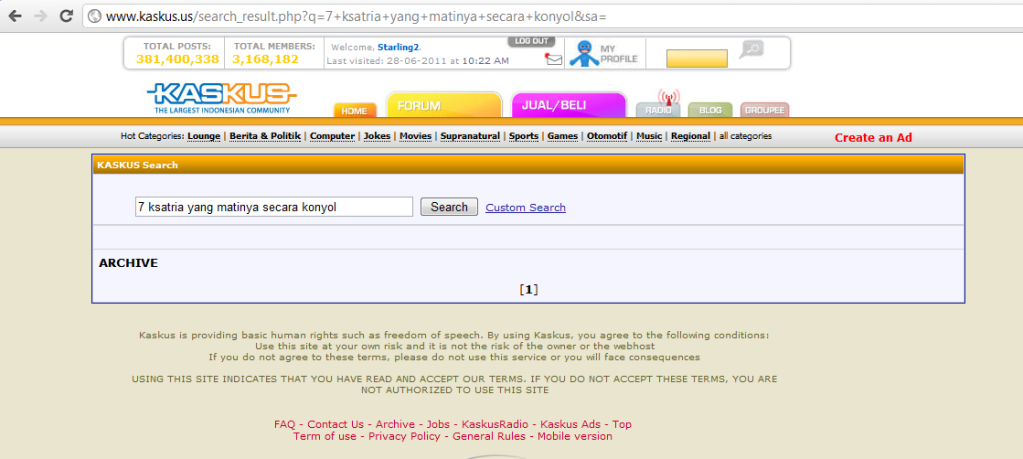Open the FAQ footer link
The image size is (1023, 459).
click(x=284, y=424)
